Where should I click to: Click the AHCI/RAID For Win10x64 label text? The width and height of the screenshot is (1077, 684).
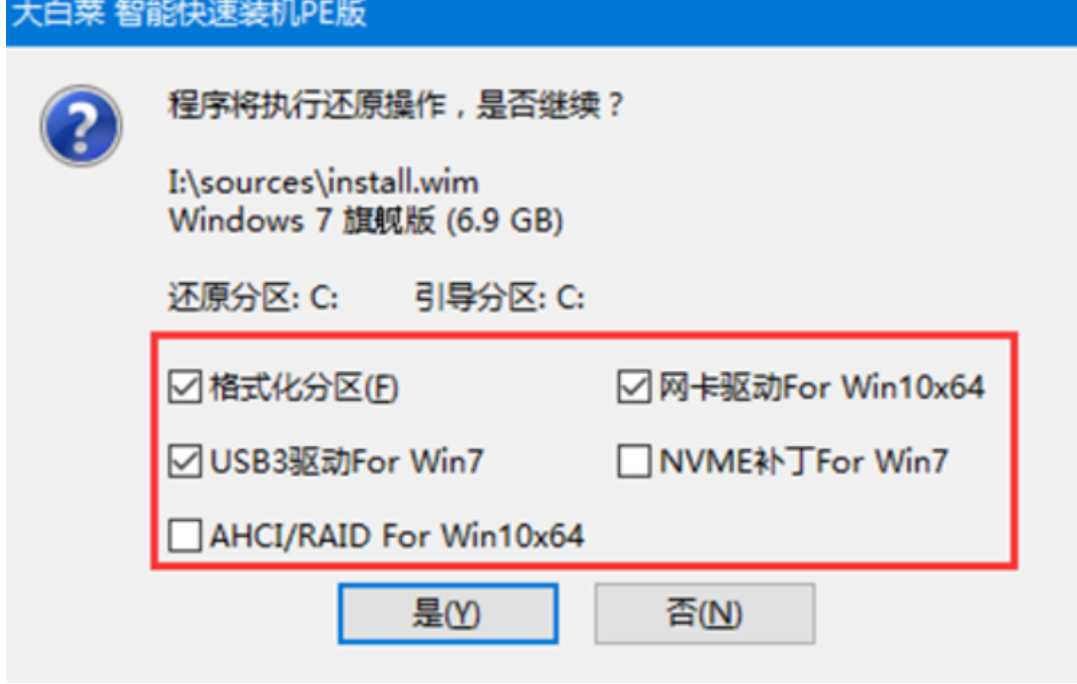pyautogui.click(x=397, y=536)
